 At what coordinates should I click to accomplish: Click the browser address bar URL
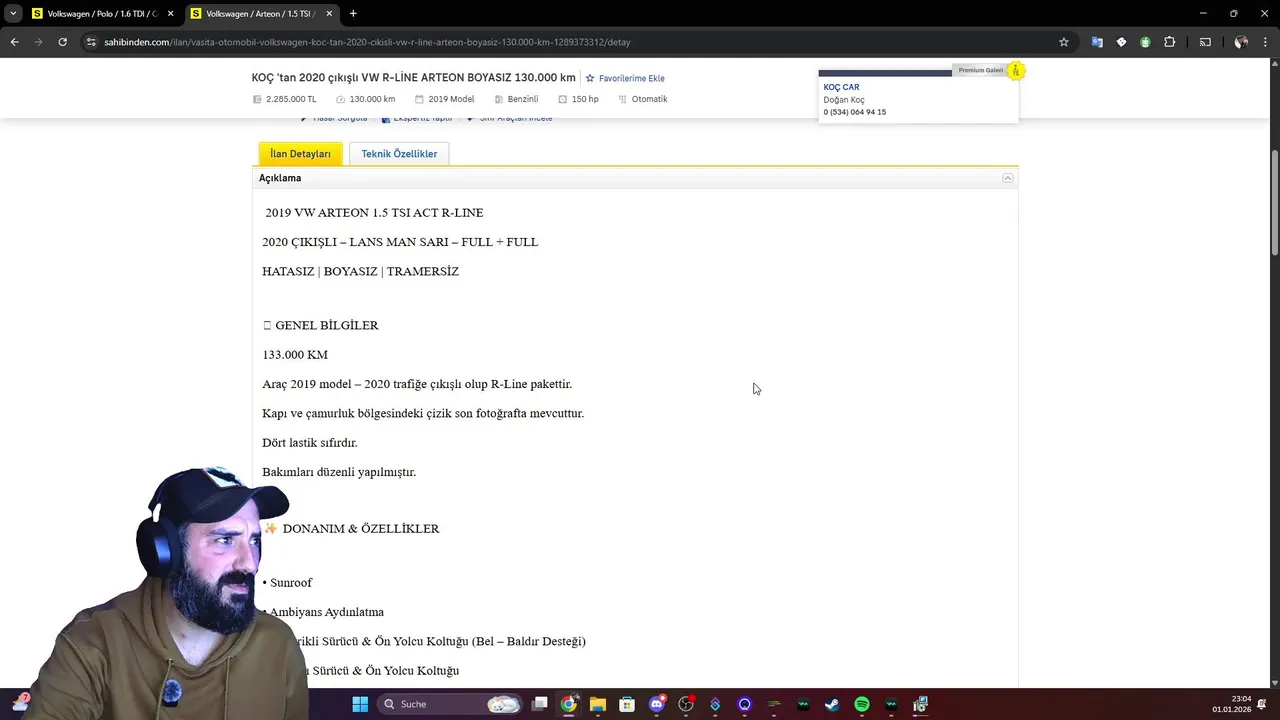point(367,42)
